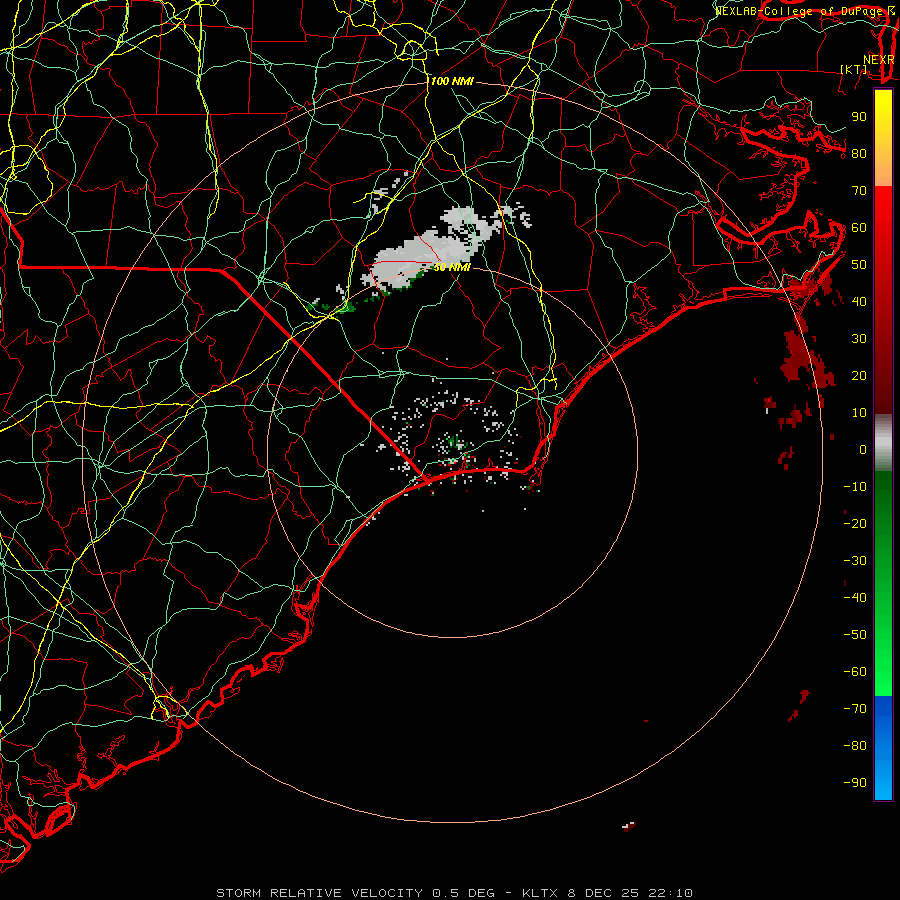The height and width of the screenshot is (900, 900).
Task: Click the 70 value on the velocity scale
Action: click(x=859, y=191)
